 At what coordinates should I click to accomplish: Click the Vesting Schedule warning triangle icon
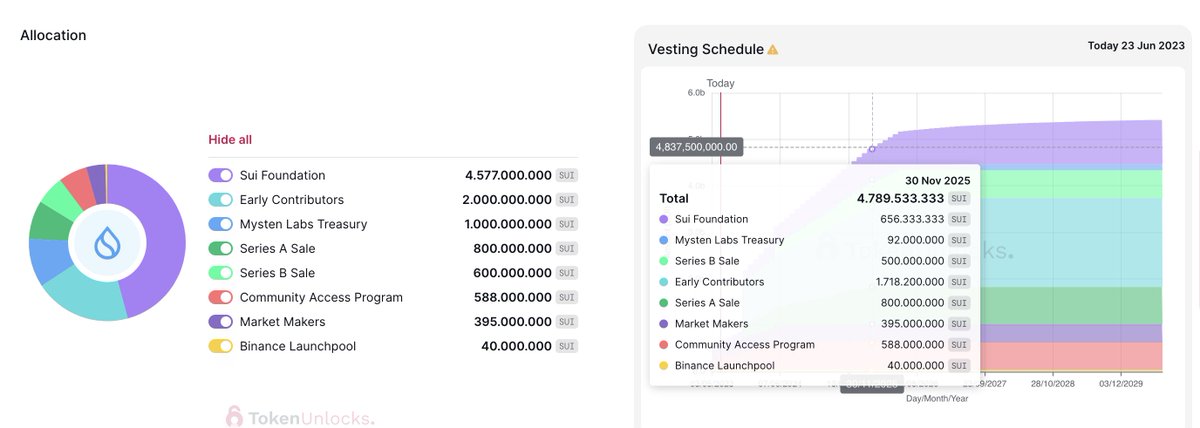773,49
